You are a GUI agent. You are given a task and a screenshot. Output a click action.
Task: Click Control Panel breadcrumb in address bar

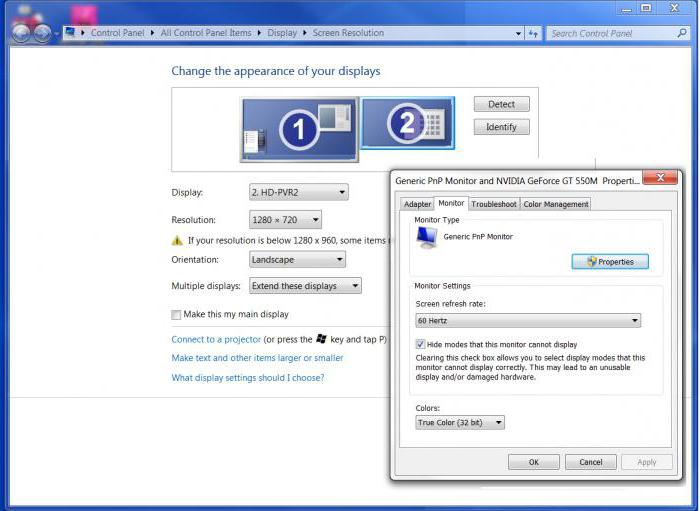117,33
